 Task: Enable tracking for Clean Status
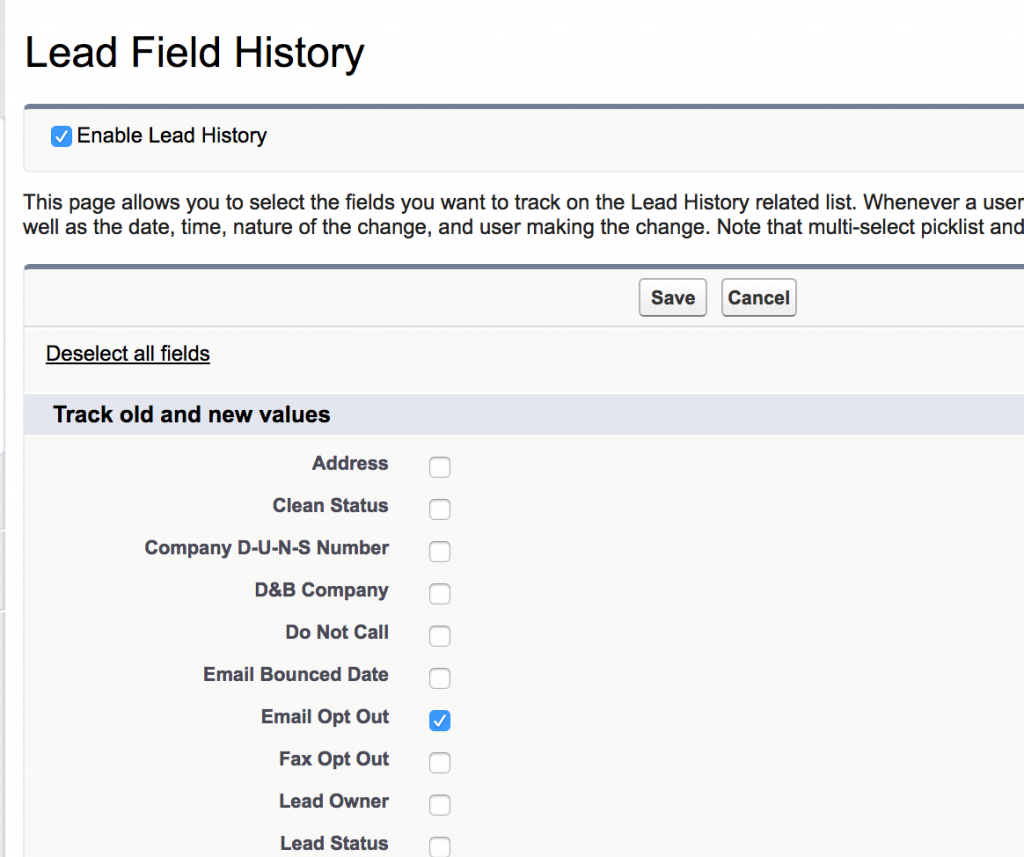click(440, 509)
